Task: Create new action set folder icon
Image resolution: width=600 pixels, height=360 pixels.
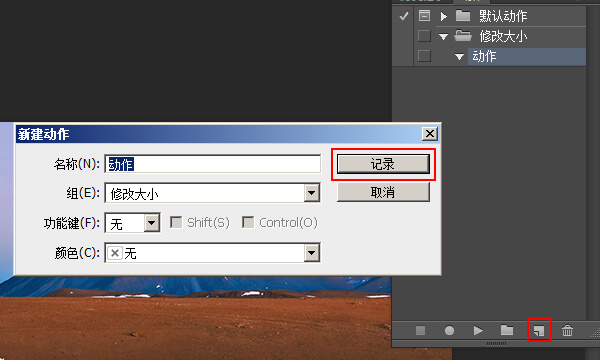Action: coord(507,330)
